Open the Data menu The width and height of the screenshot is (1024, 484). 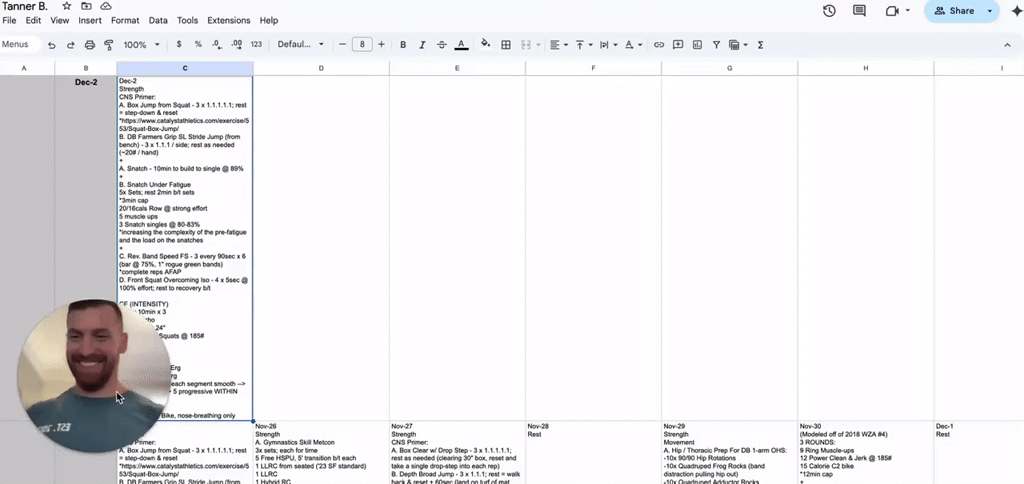[x=158, y=20]
